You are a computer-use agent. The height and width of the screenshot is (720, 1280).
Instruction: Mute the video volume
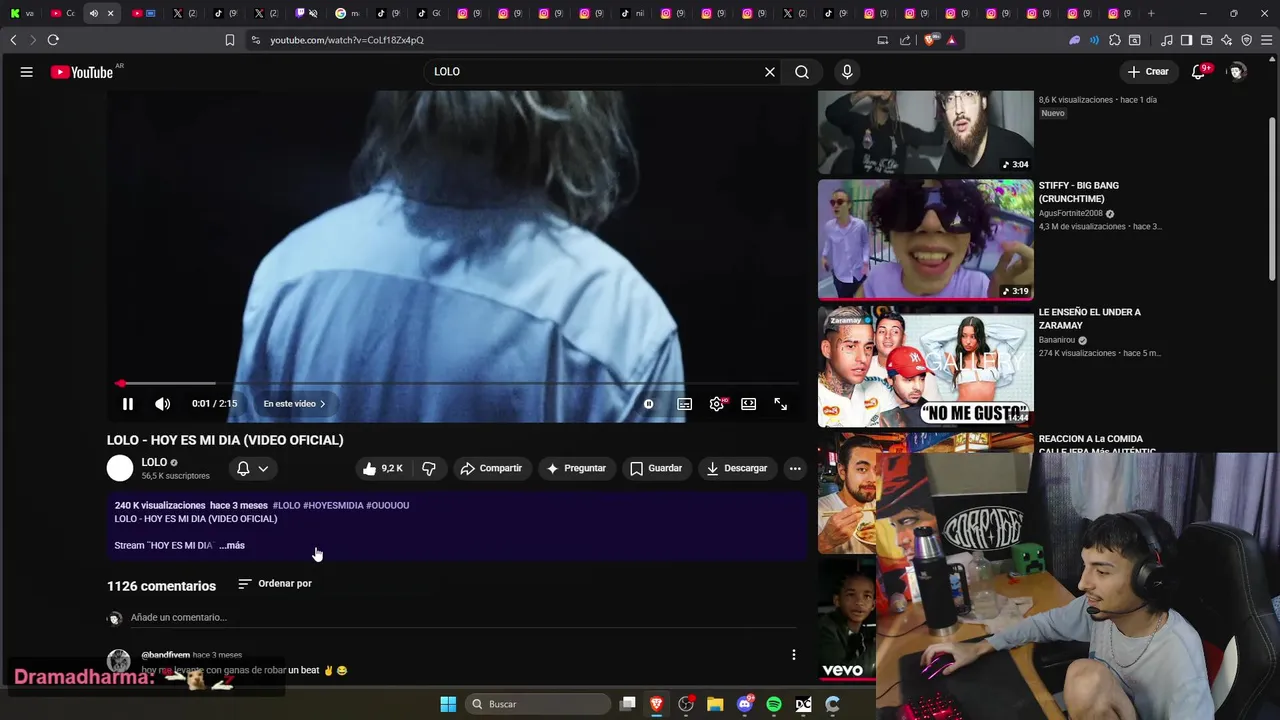click(162, 404)
